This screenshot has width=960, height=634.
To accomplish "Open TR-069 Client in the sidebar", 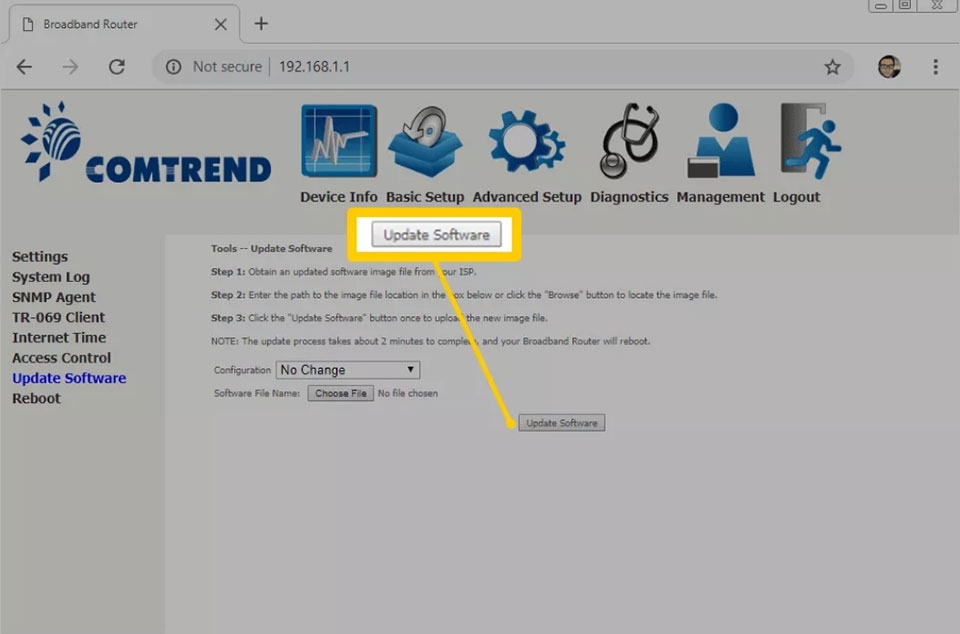I will click(59, 317).
